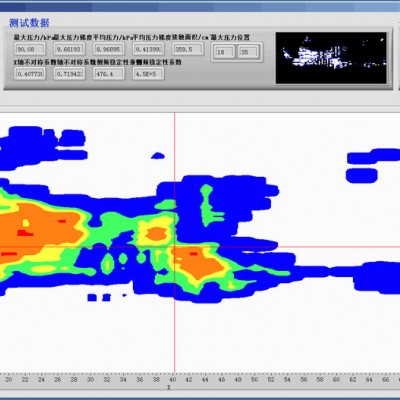This screenshot has width=400, height=400.
Task: Click the max pressure position field showing 18
Action: point(224,52)
